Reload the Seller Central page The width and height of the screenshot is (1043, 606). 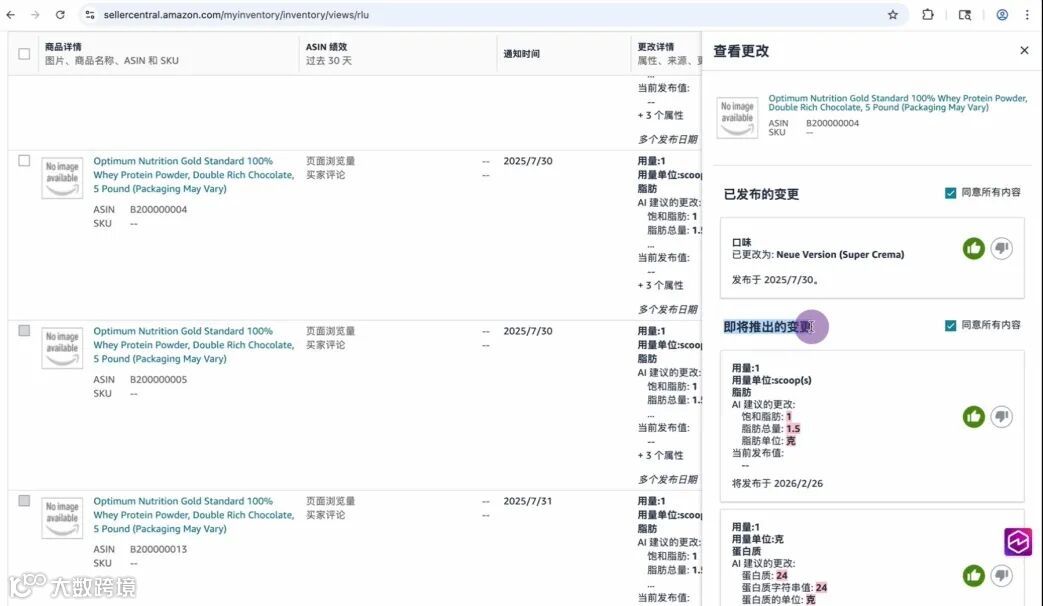point(60,15)
